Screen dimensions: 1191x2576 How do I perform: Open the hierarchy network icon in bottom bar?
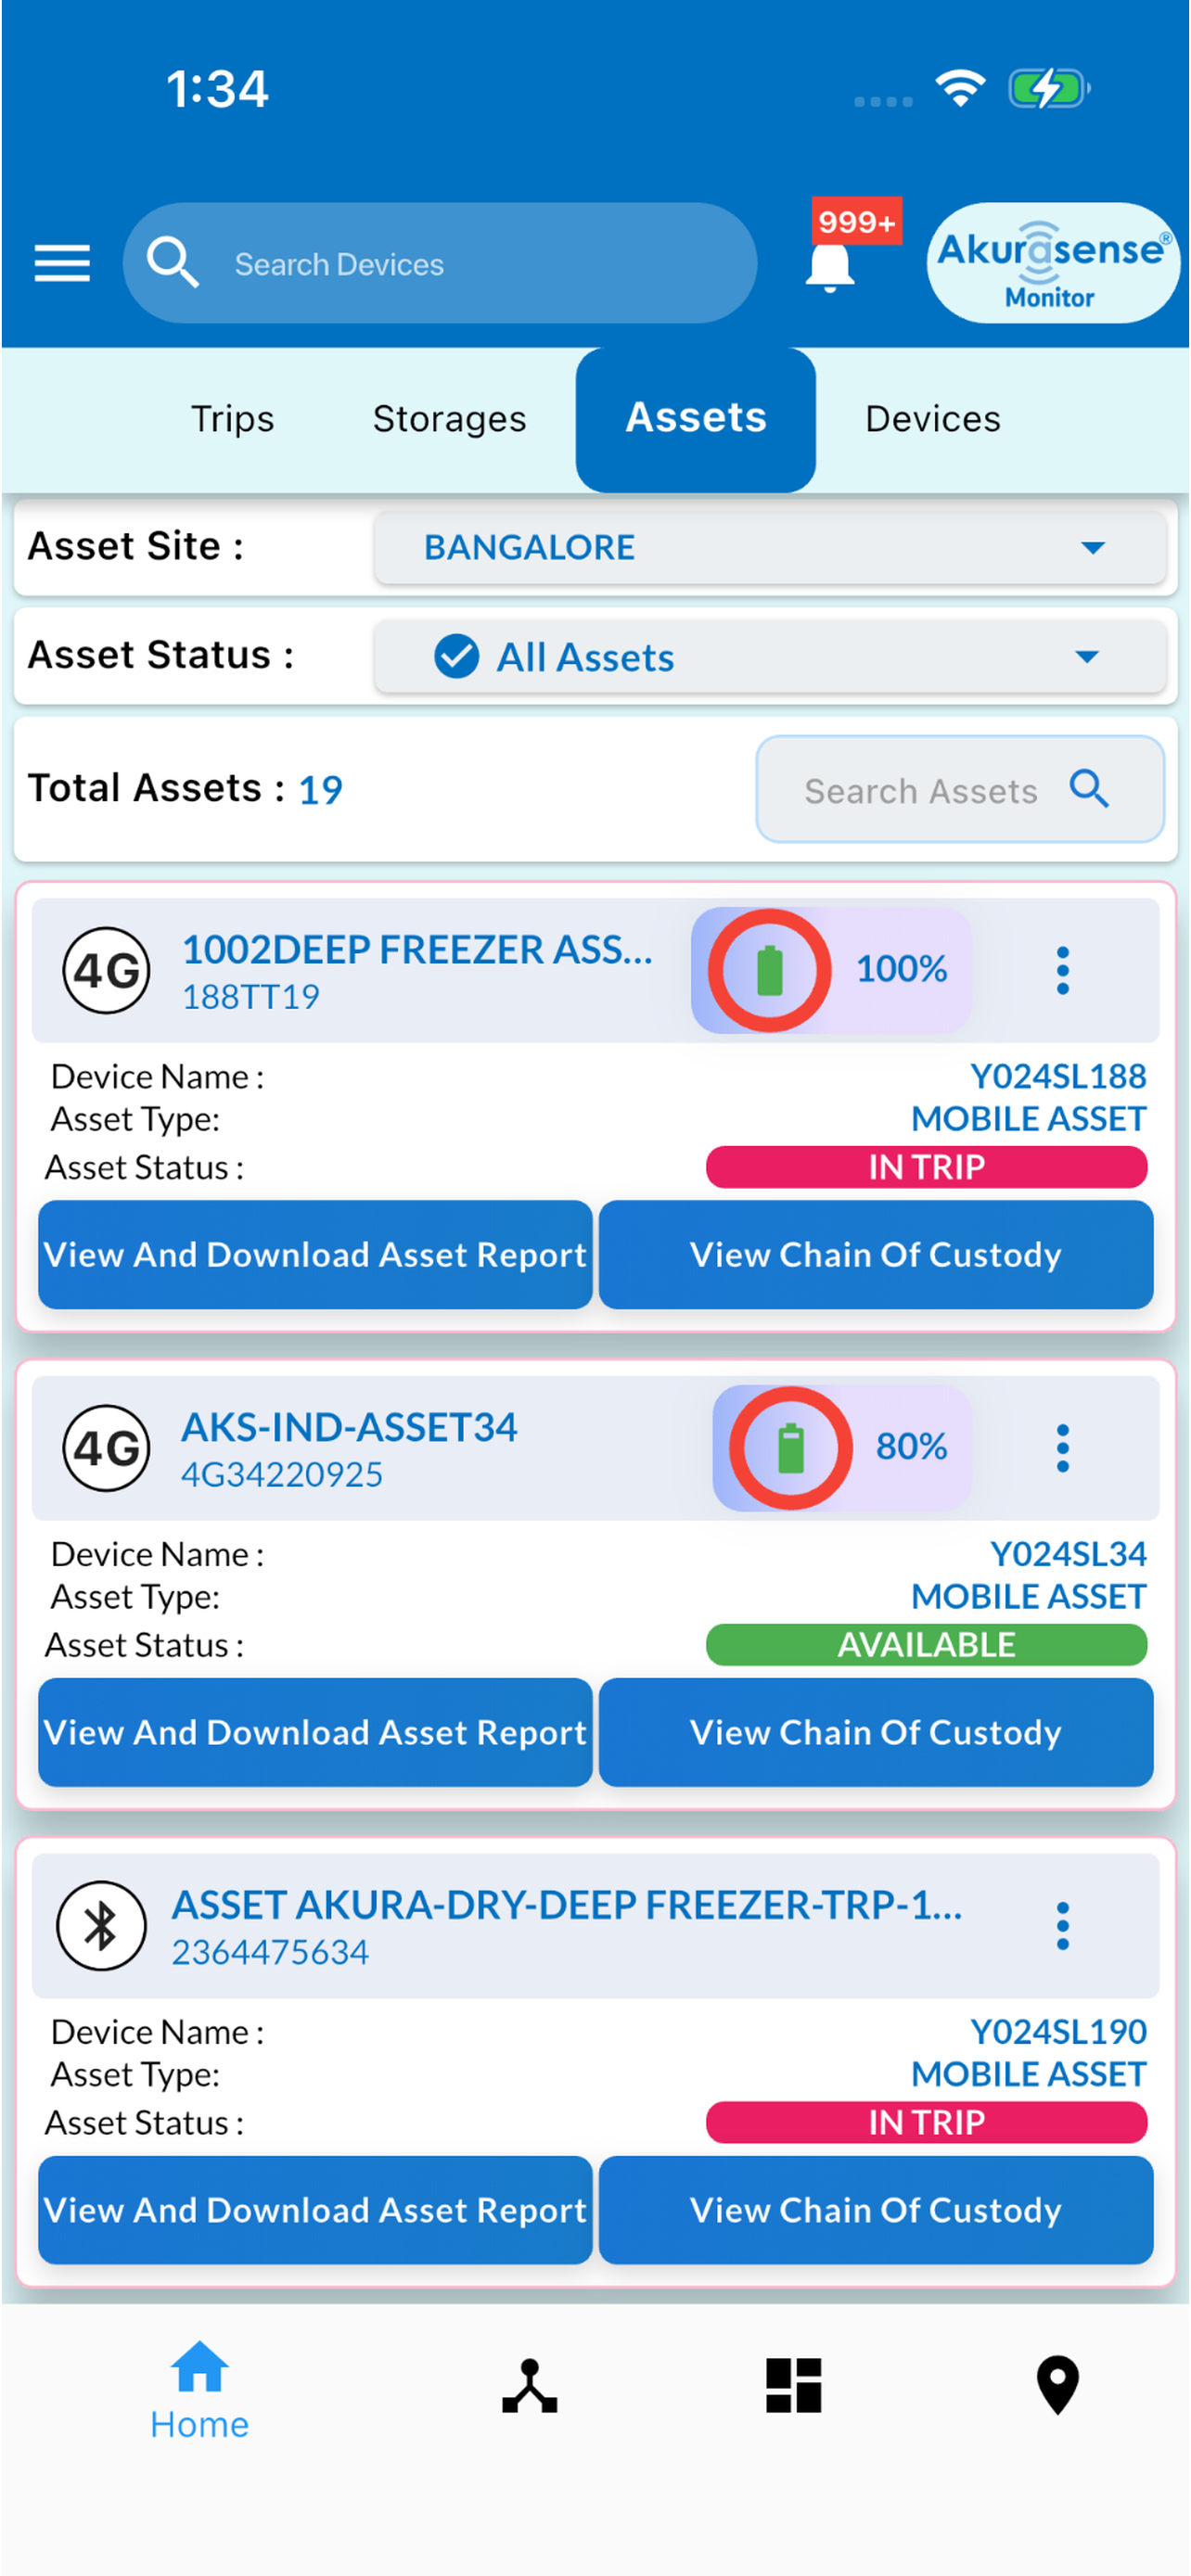coord(529,2387)
